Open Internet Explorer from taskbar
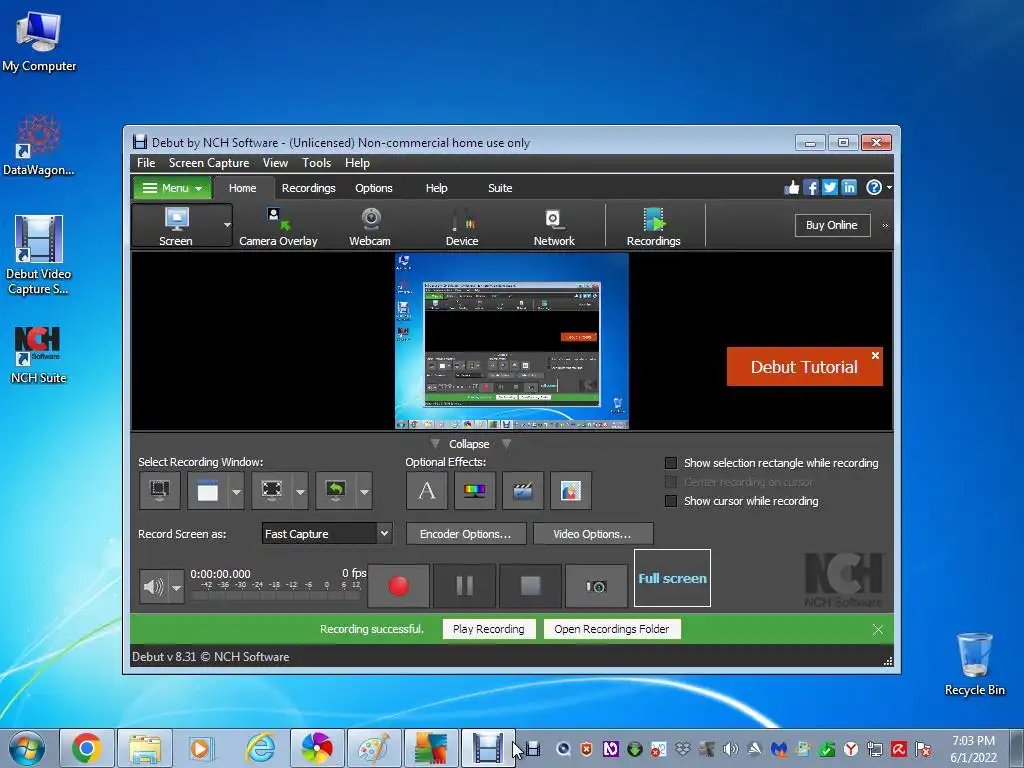This screenshot has width=1024, height=768. (x=260, y=748)
